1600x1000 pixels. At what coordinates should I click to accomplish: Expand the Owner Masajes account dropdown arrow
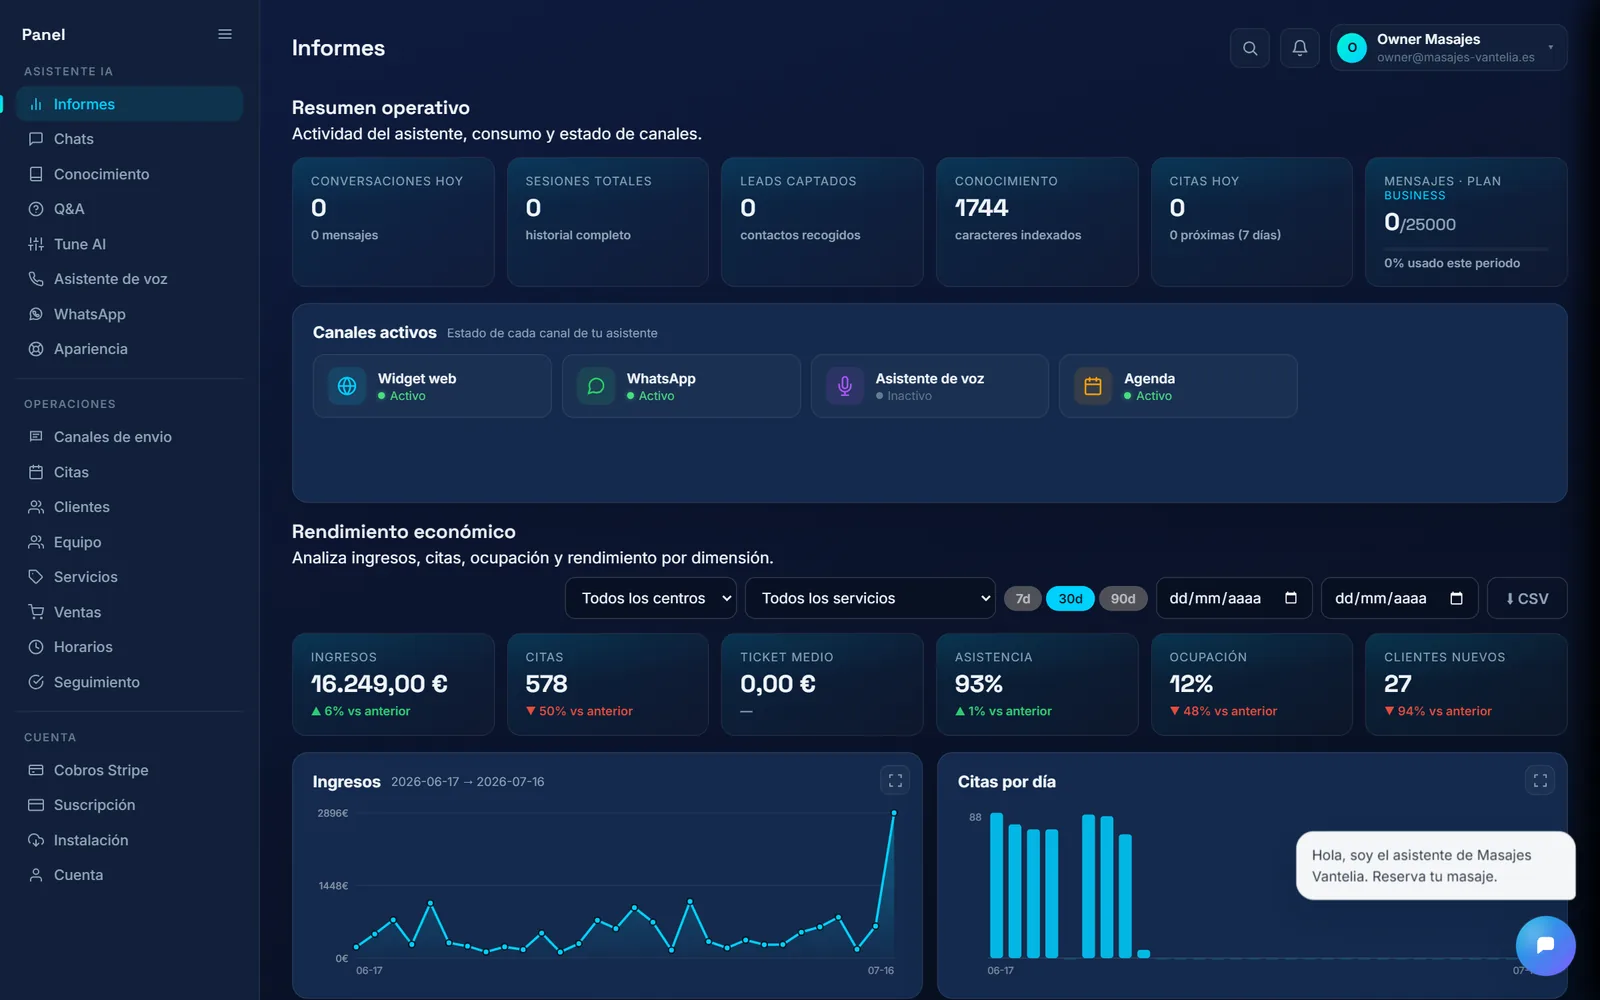(x=1551, y=47)
